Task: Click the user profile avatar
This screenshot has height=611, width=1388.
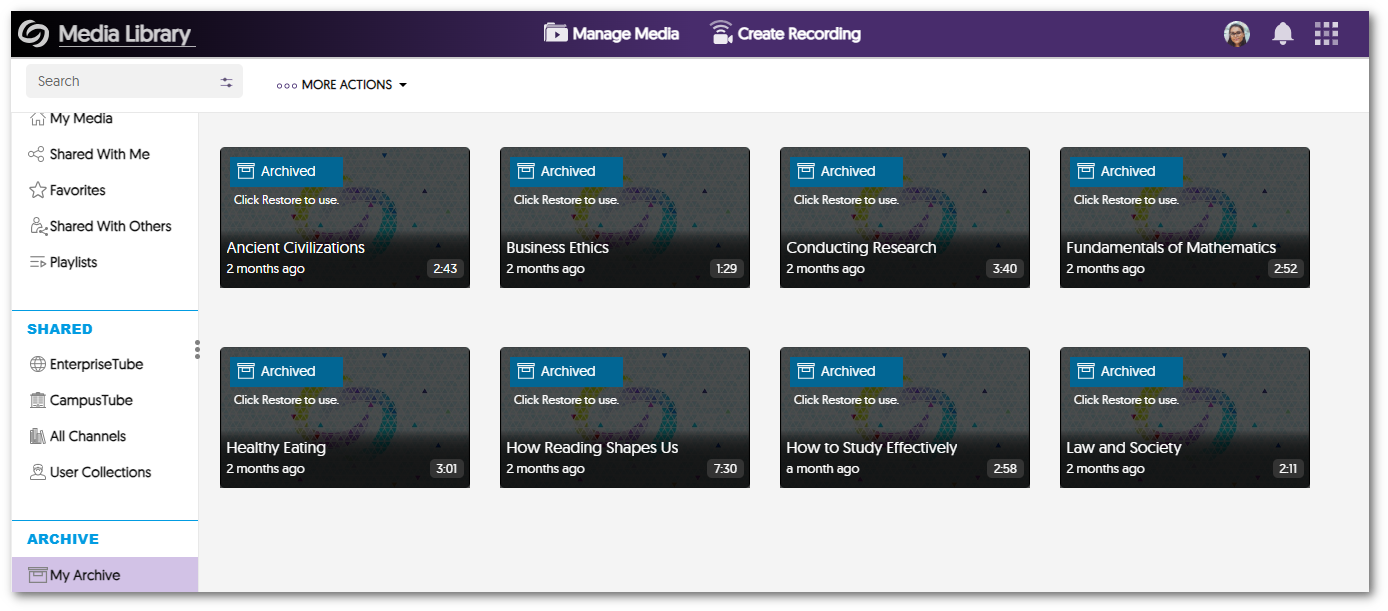Action: coord(1237,34)
